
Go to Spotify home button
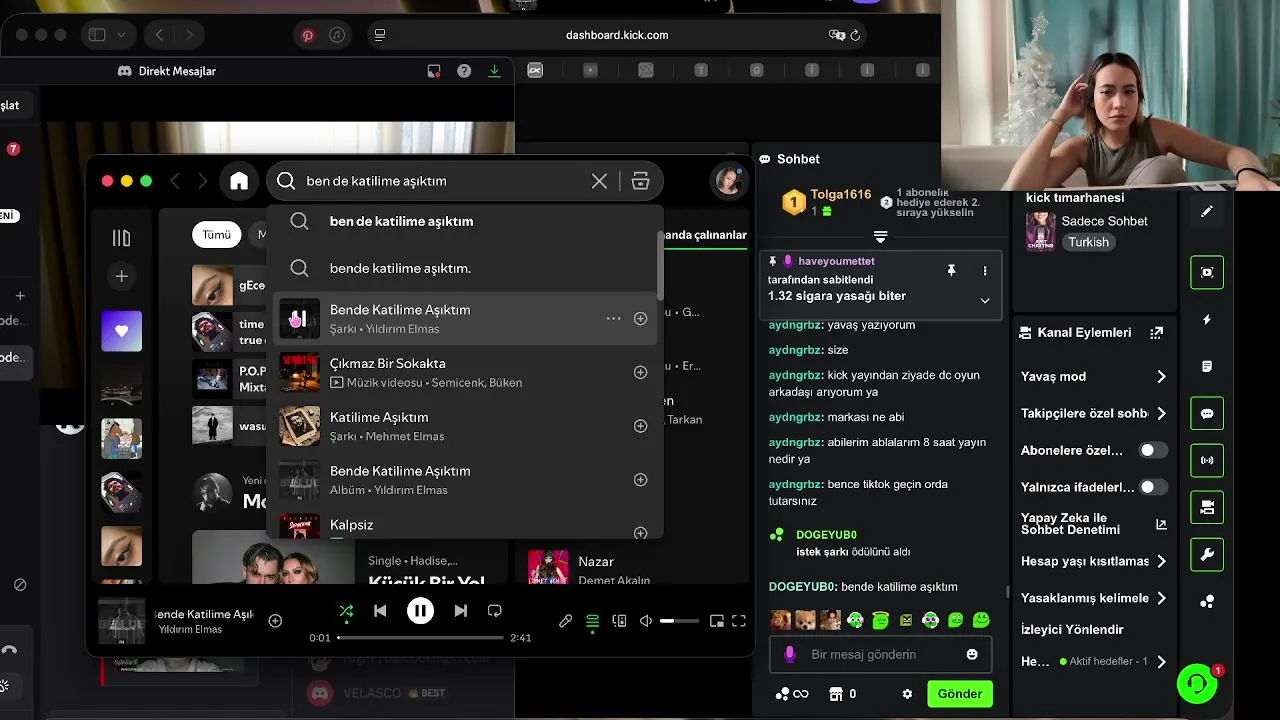point(239,181)
